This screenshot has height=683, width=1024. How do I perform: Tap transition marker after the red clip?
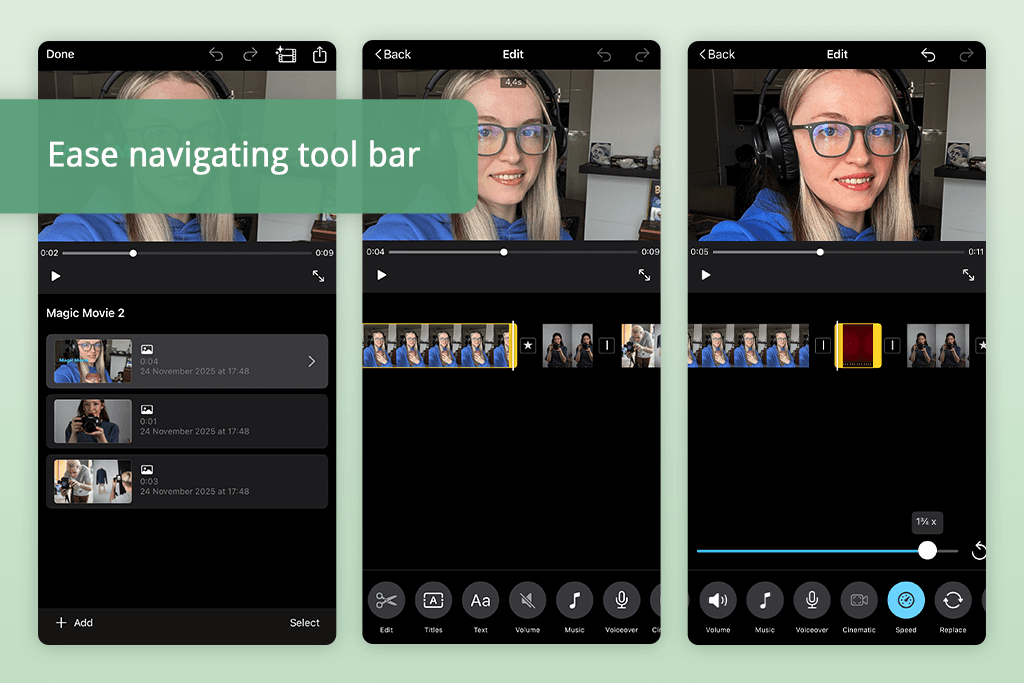892,345
